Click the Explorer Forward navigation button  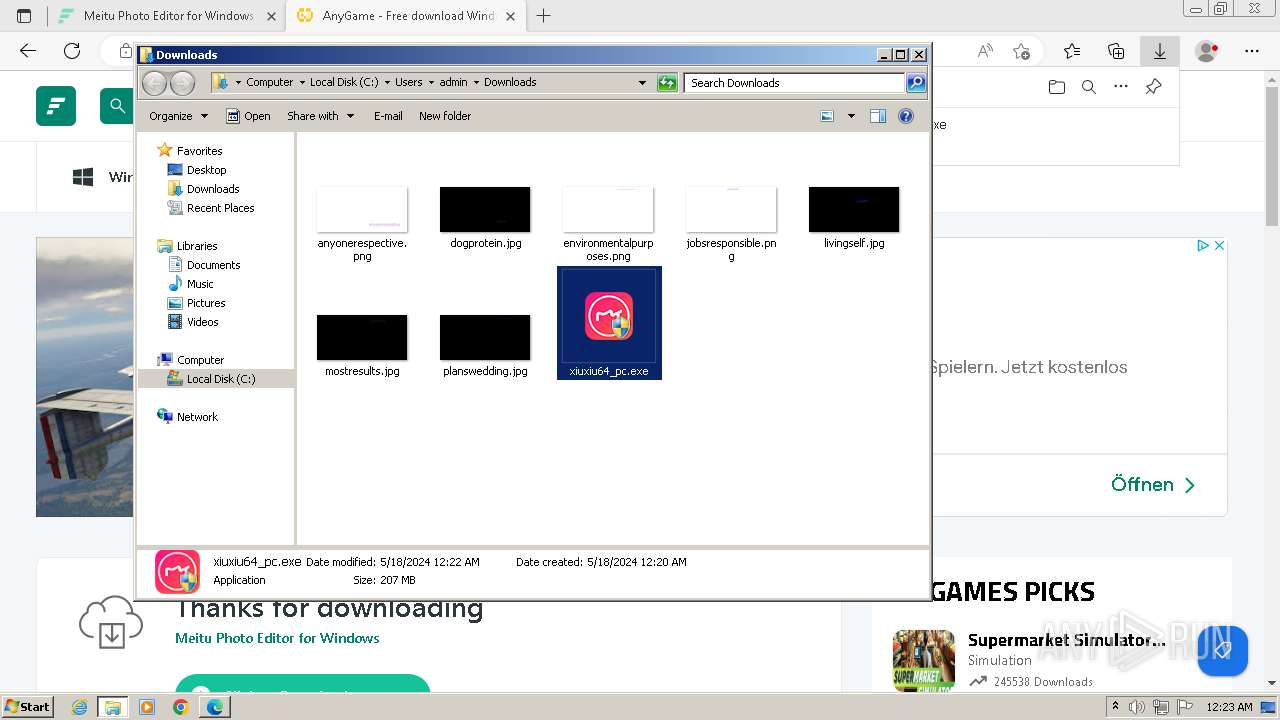tap(182, 83)
